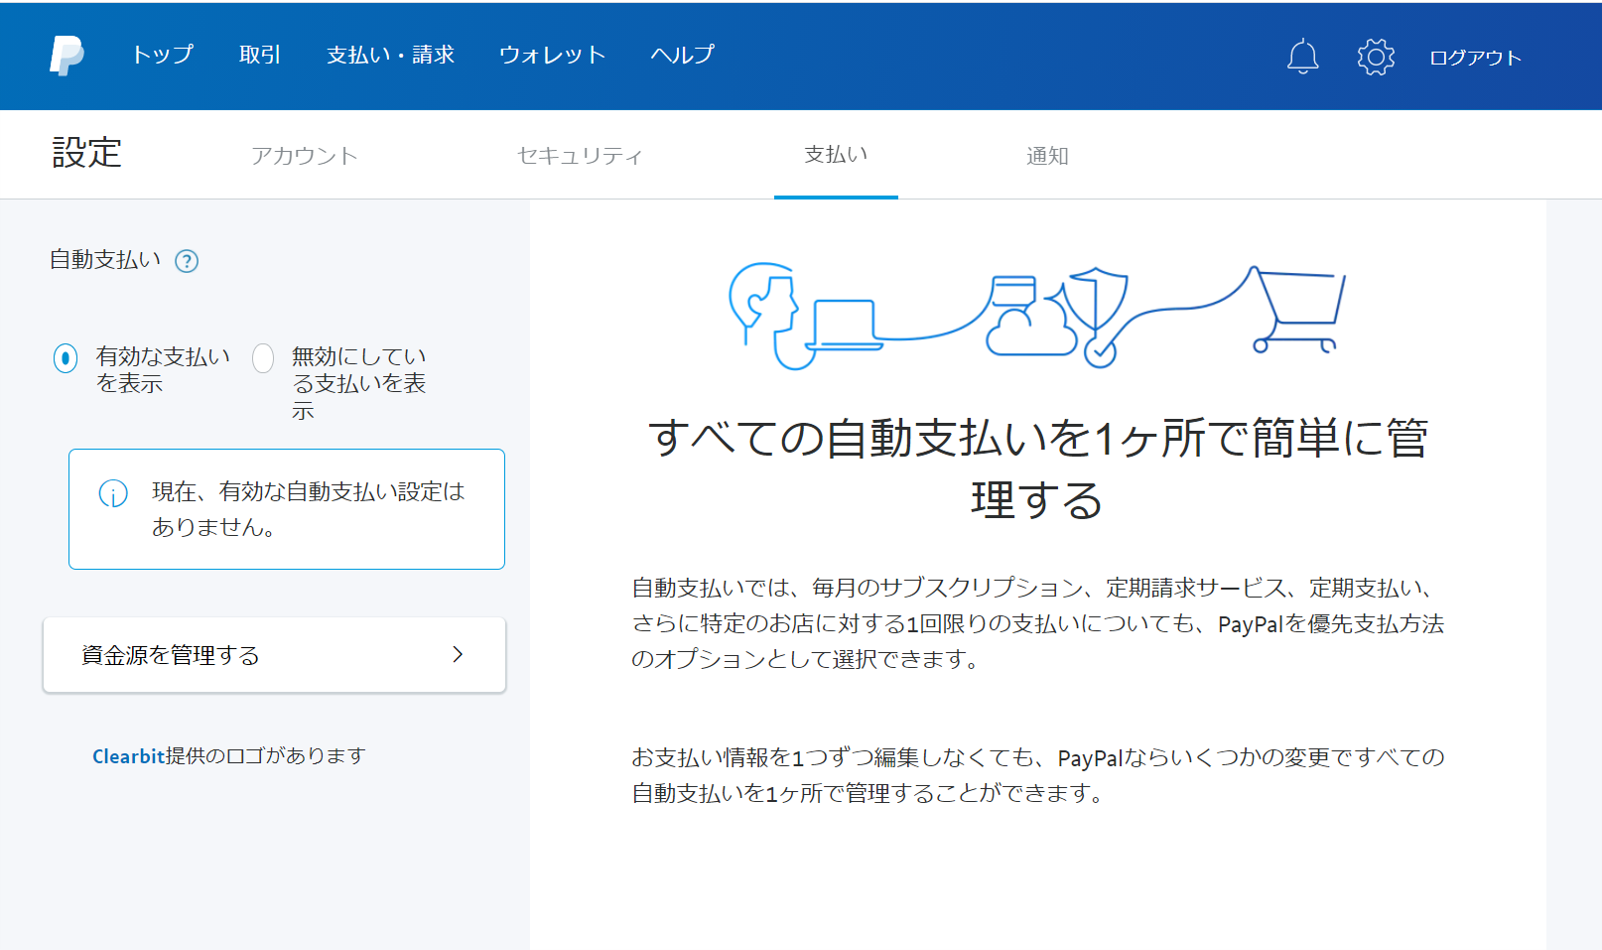Switch to the セキュリティ tab
The width and height of the screenshot is (1602, 950).
tap(579, 156)
